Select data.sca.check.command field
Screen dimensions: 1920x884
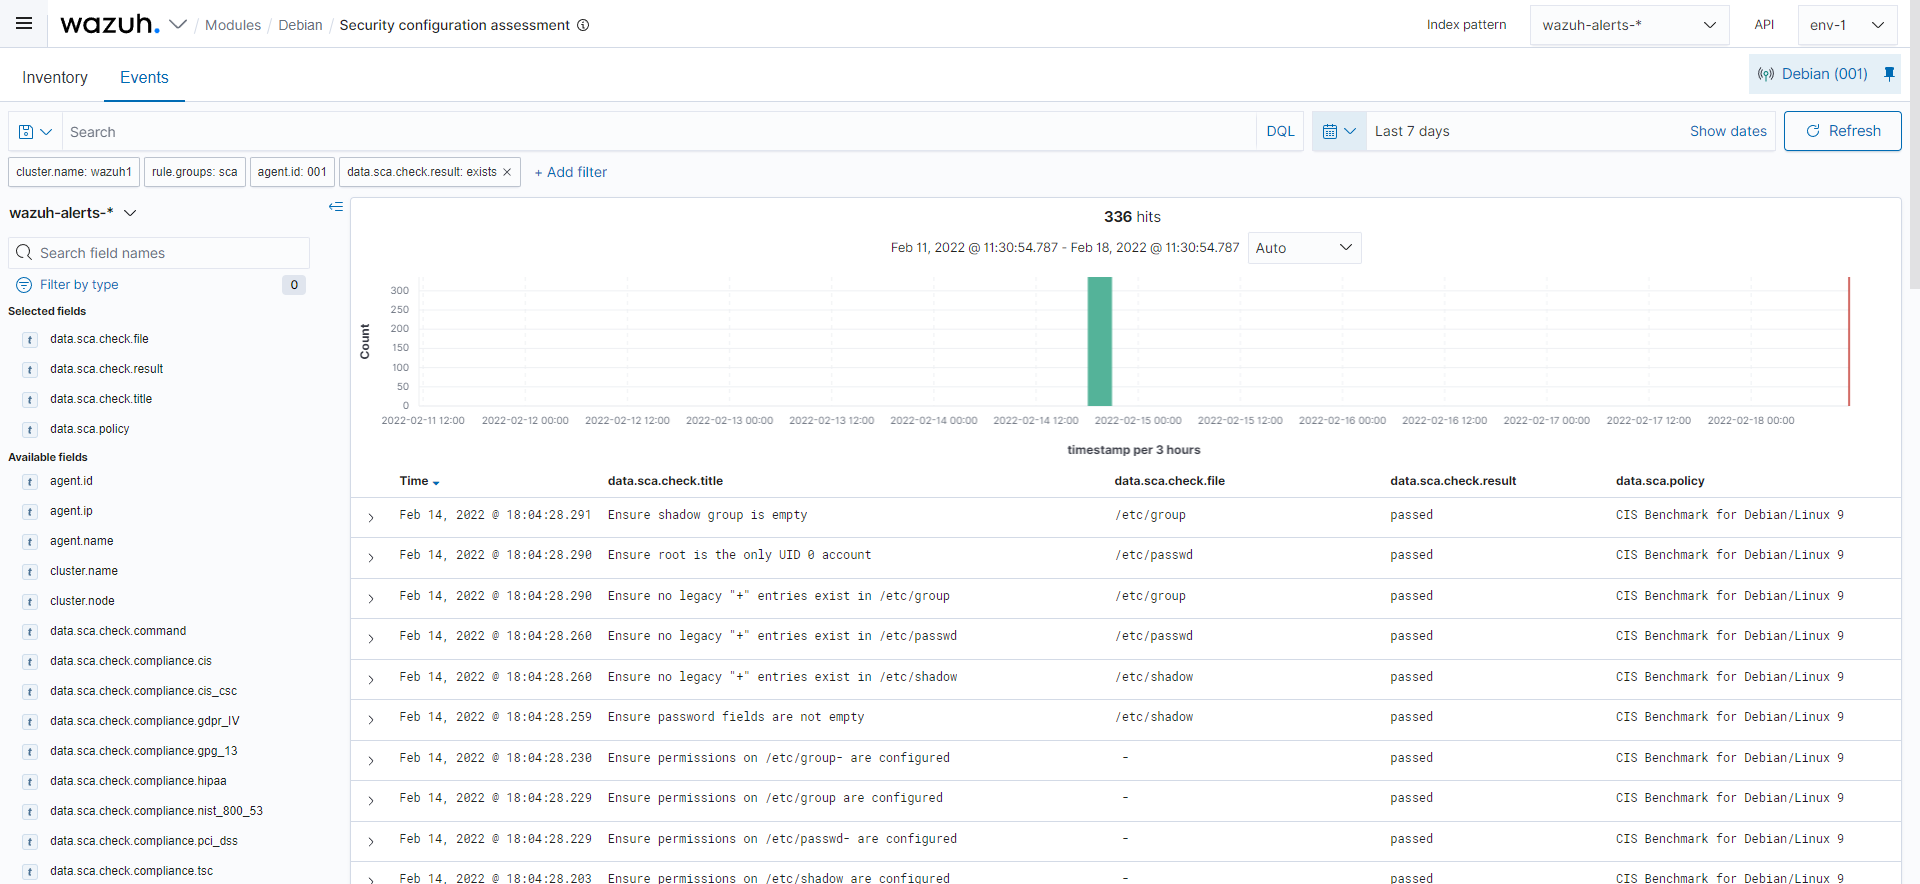118,631
